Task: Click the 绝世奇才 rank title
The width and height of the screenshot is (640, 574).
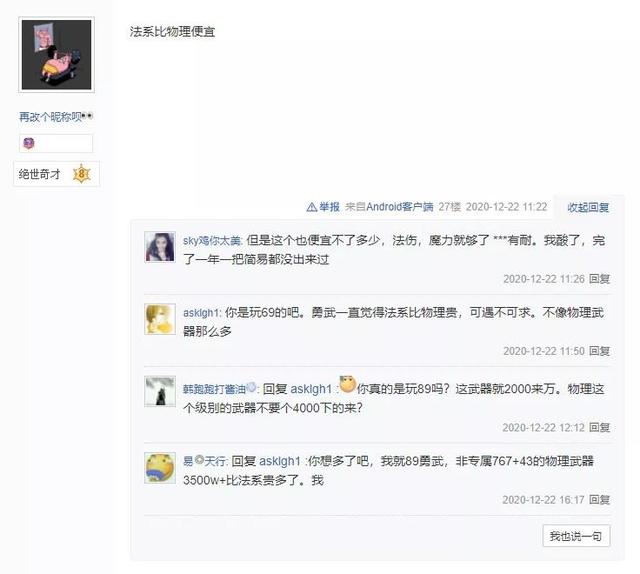Action: tap(39, 174)
